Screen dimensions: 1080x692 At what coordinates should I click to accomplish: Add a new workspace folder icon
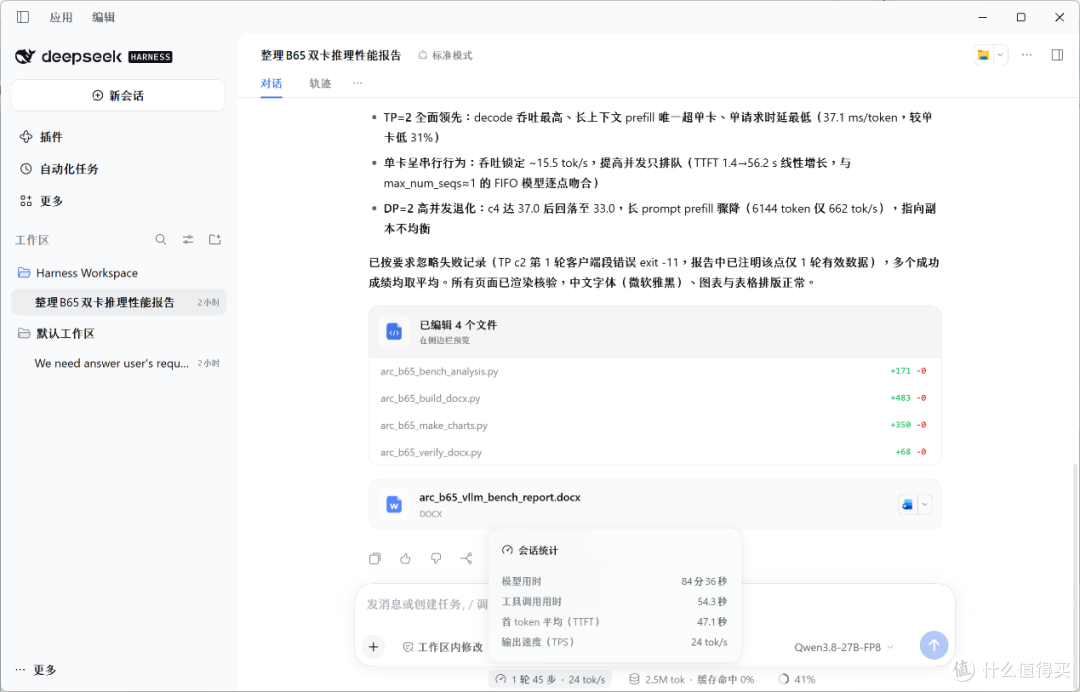(215, 240)
